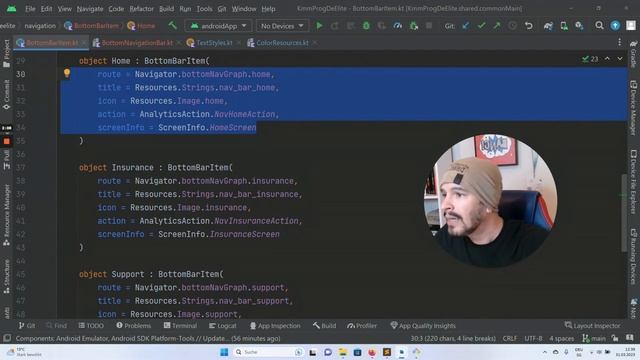The height and width of the screenshot is (360, 640).
Task: Toggle the Structure tool window sidebar tab
Action: (x=6, y=276)
